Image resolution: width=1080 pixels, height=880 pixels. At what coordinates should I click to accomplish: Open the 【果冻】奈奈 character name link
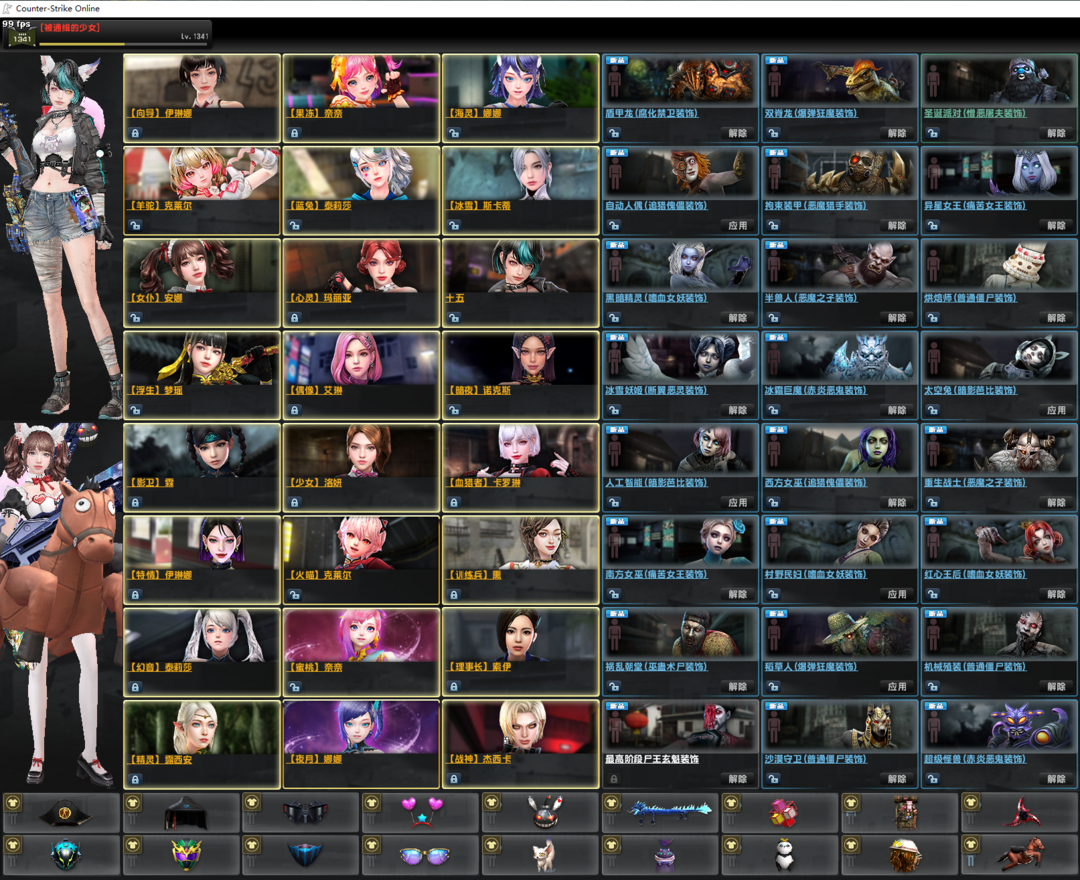(314, 113)
